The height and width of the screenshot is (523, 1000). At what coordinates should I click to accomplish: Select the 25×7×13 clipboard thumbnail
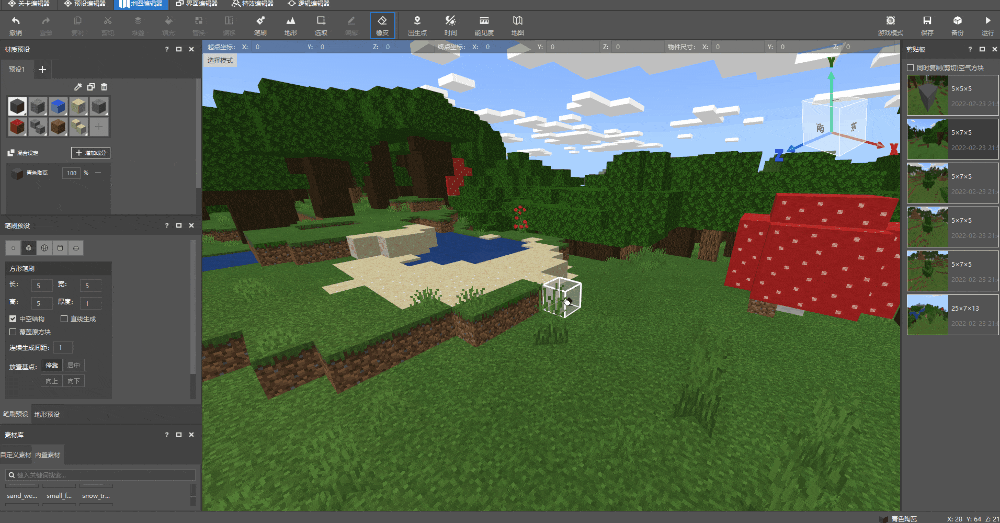[x=929, y=313]
